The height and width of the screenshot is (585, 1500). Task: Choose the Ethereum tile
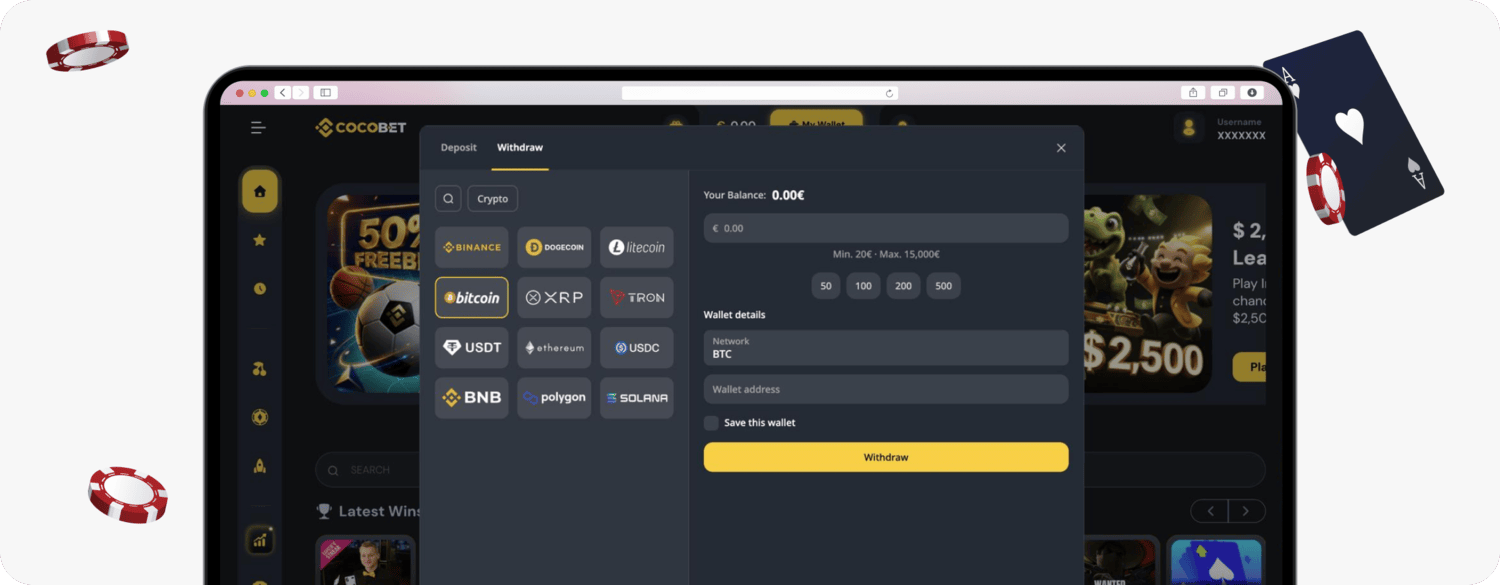click(554, 347)
